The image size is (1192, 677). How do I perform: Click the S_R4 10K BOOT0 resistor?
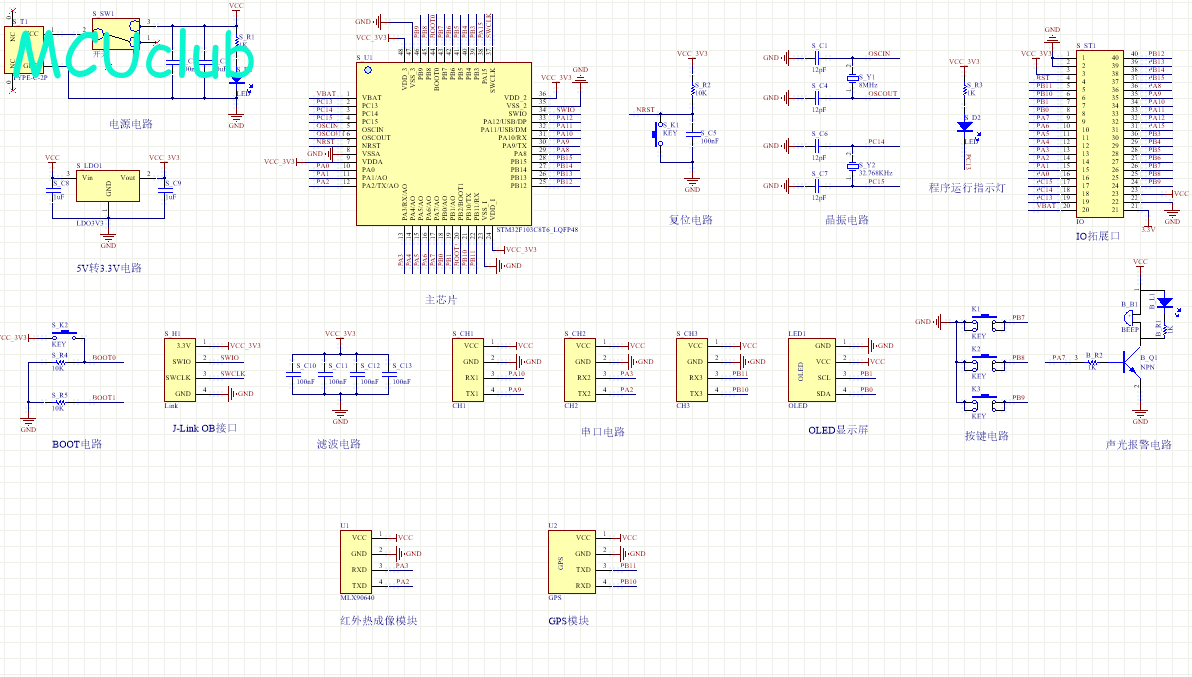tap(60, 362)
